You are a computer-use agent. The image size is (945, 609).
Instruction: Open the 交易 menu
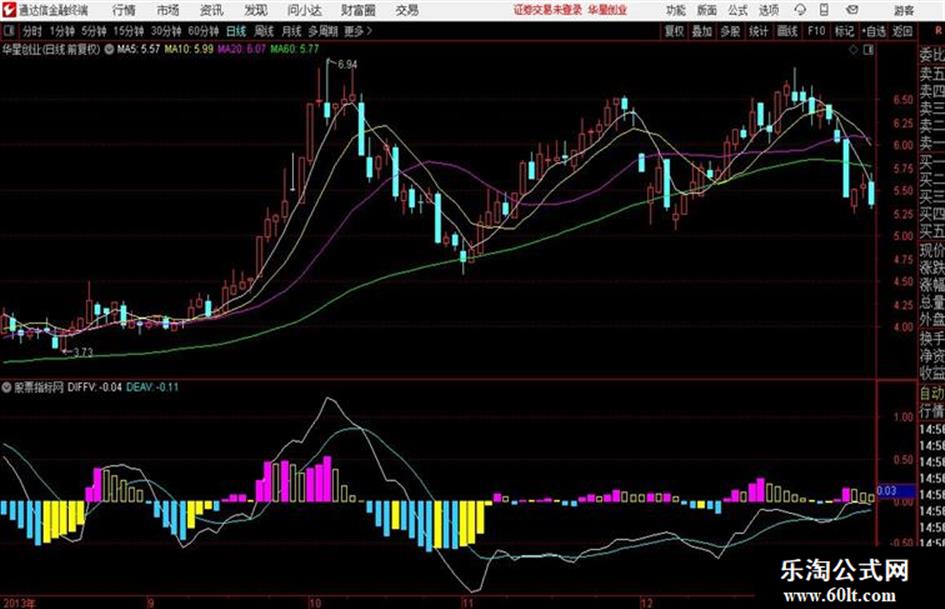point(407,10)
